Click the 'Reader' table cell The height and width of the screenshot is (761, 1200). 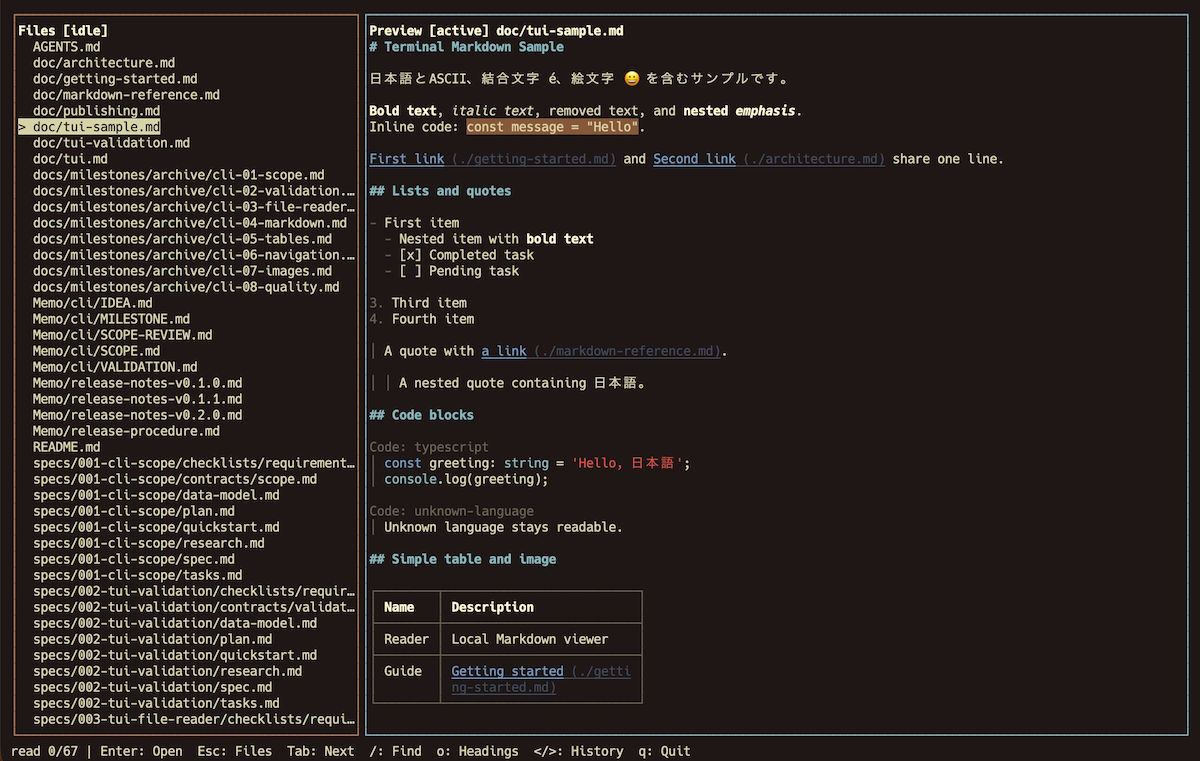pos(406,639)
